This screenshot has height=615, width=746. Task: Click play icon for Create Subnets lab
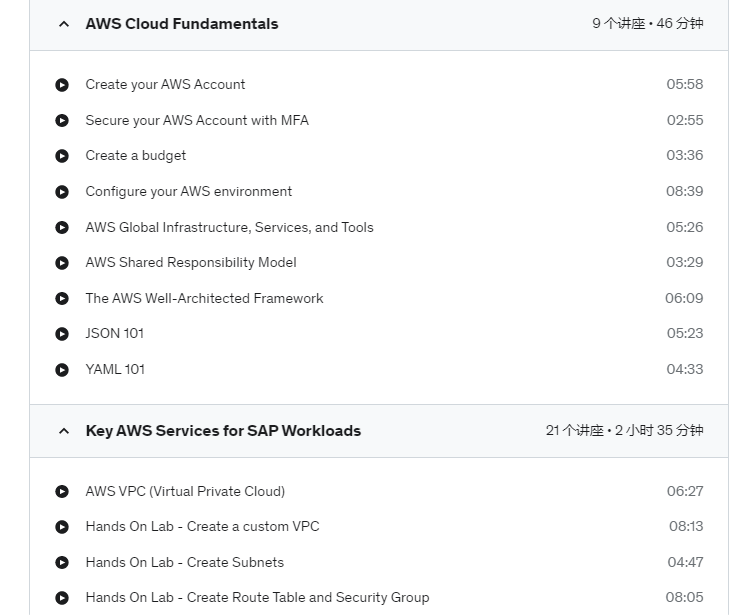click(62, 563)
